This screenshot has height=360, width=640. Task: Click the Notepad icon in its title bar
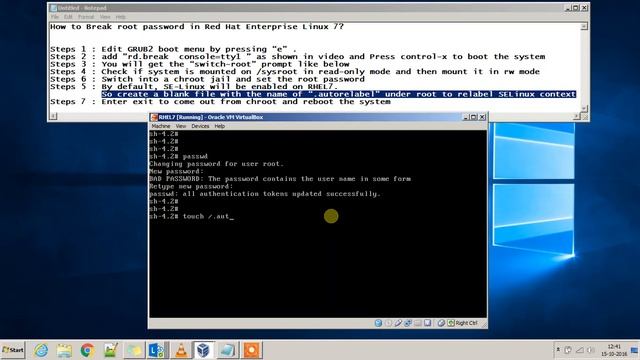click(x=53, y=8)
